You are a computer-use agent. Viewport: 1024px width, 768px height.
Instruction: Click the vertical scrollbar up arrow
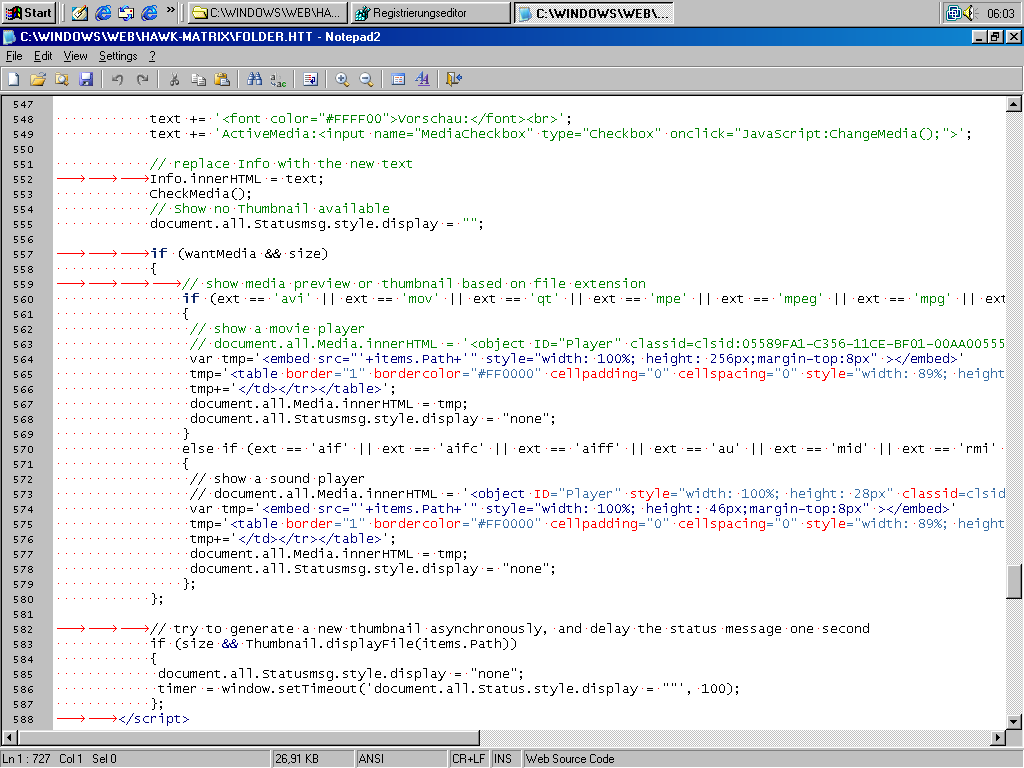pos(1014,104)
